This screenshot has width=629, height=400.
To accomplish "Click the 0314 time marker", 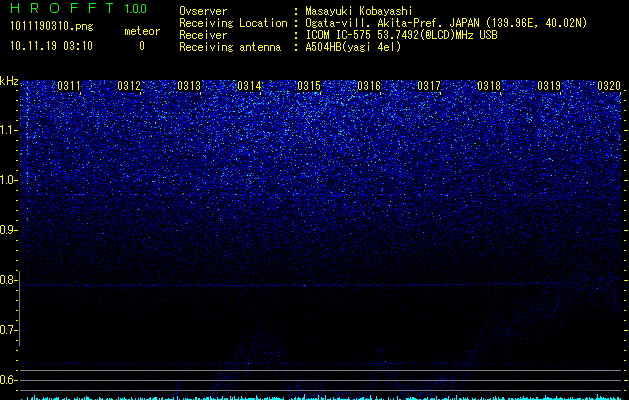I will [249, 86].
